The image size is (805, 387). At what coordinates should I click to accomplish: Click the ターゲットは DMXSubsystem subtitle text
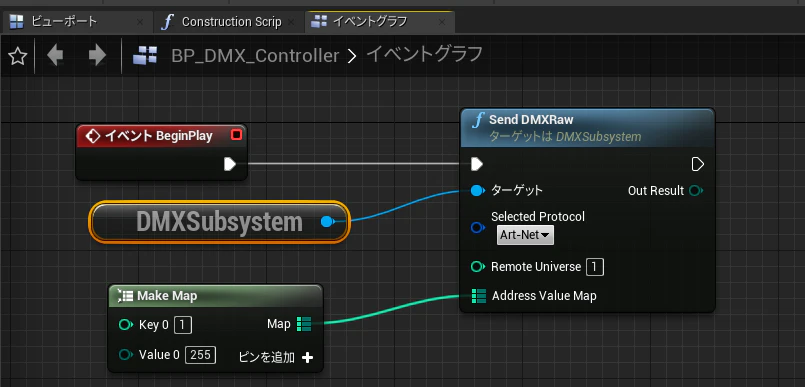pyautogui.click(x=566, y=137)
